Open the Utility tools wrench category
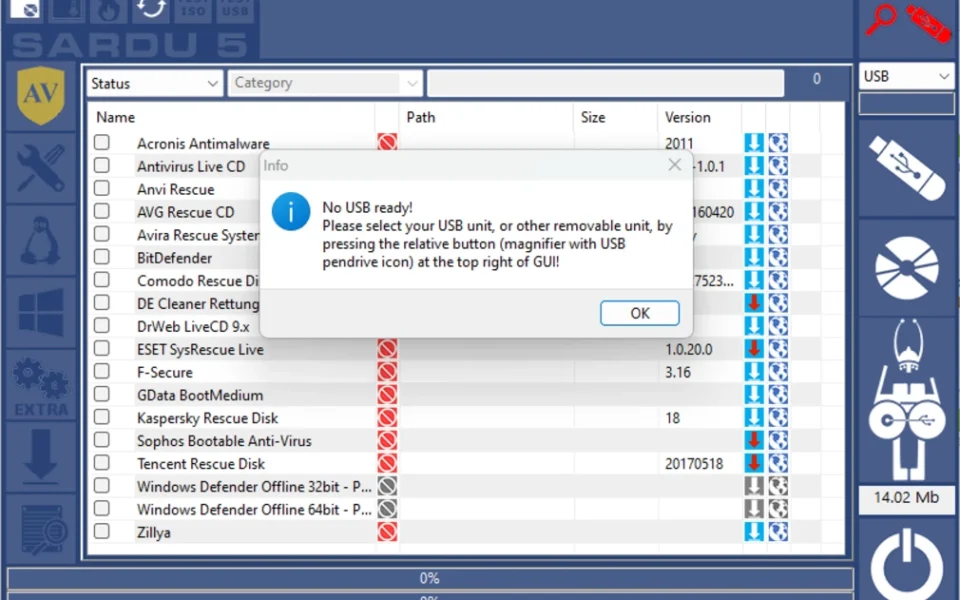Viewport: 960px width, 600px height. pos(40,167)
